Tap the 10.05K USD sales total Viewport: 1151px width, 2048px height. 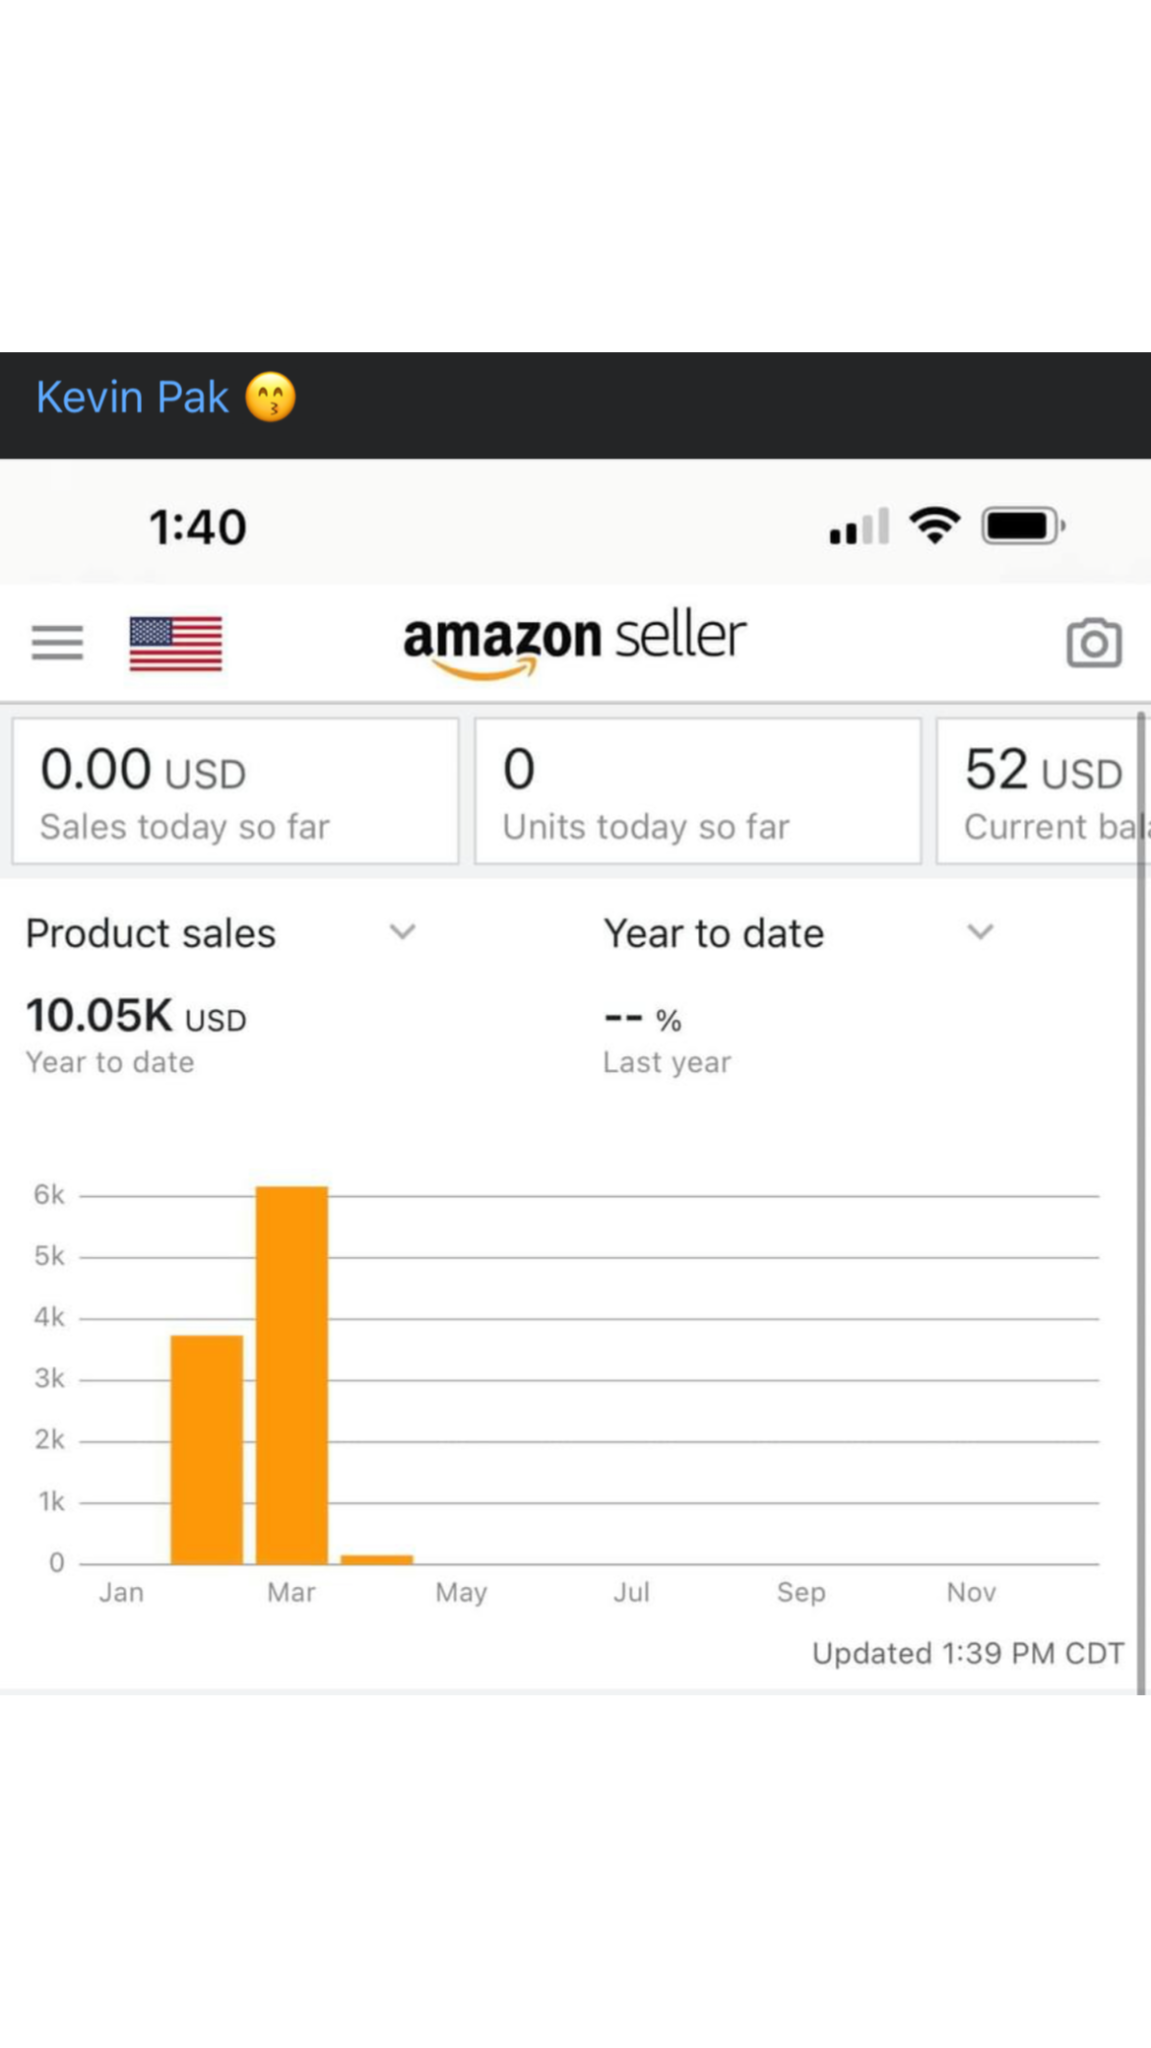tap(136, 1017)
